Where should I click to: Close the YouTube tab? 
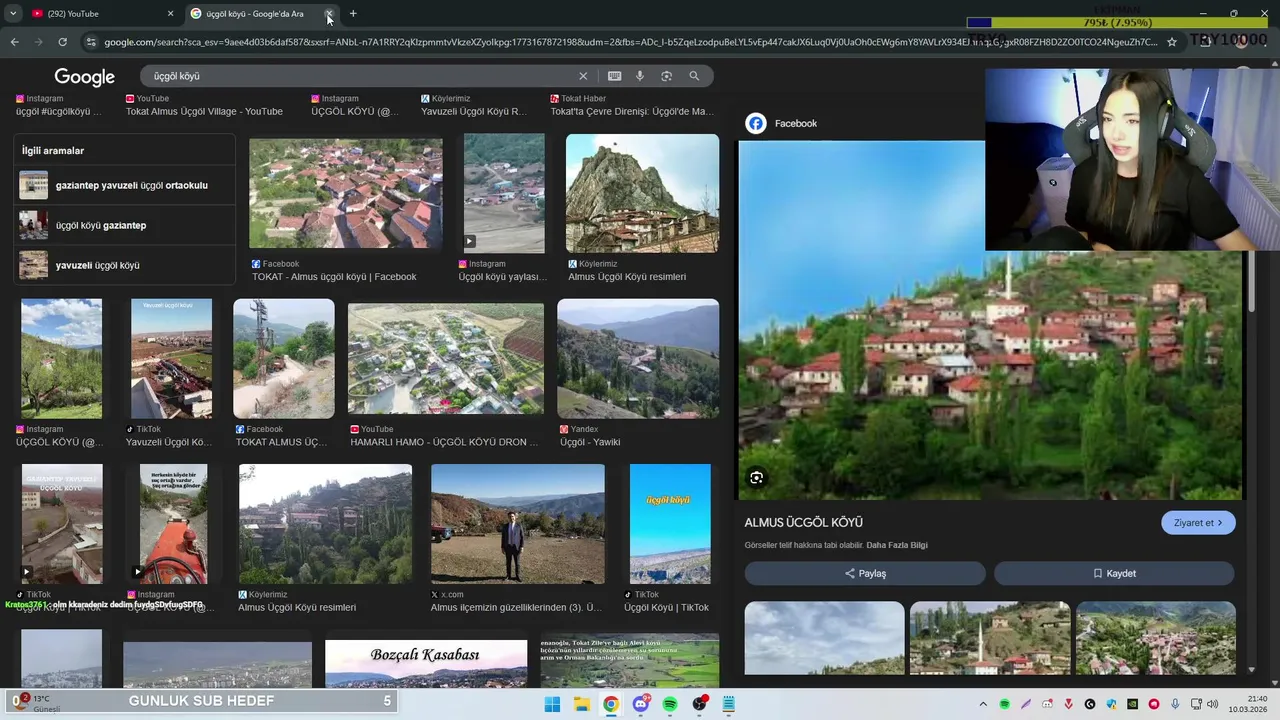(x=170, y=14)
